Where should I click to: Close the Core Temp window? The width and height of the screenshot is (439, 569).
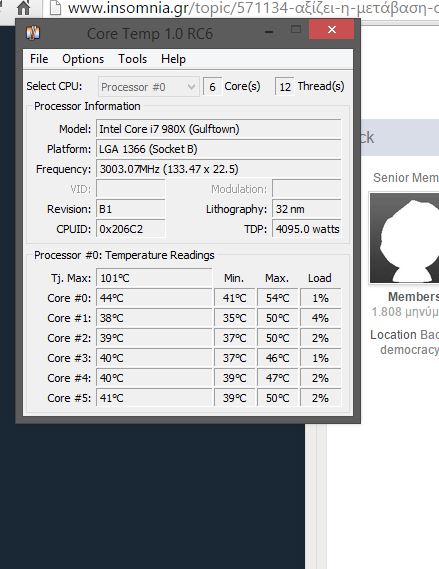[x=332, y=29]
